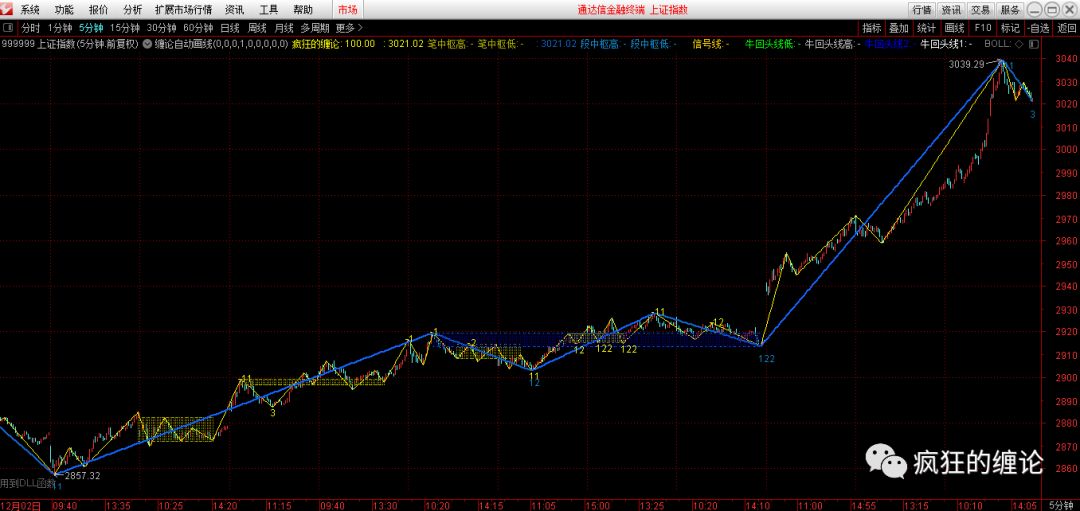Click the 3039.29 high price label

966,65
